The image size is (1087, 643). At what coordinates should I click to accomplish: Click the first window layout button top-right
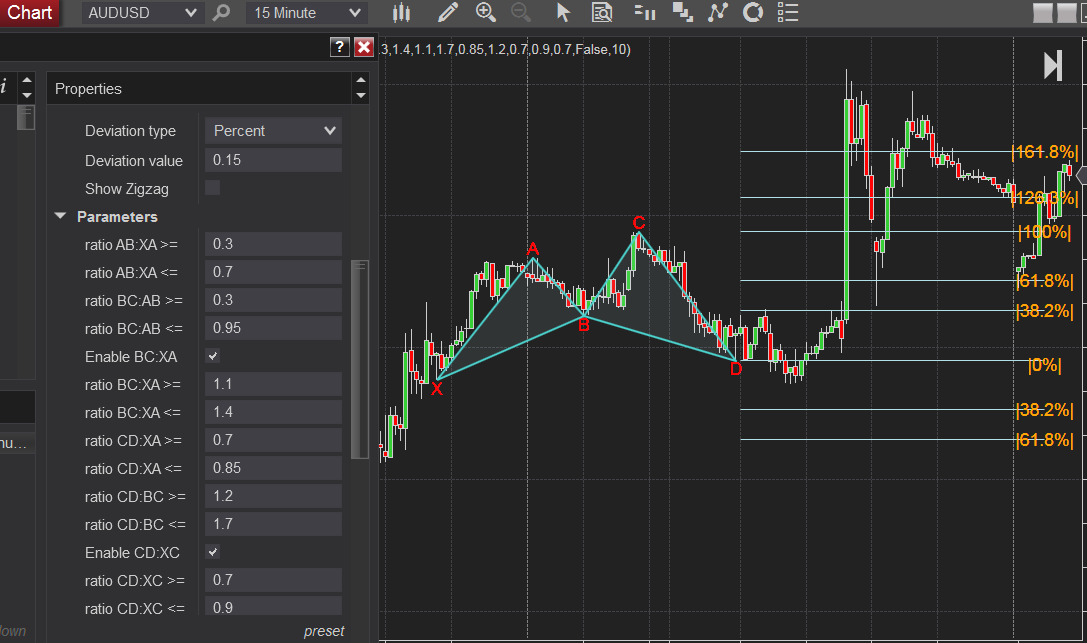point(1043,12)
